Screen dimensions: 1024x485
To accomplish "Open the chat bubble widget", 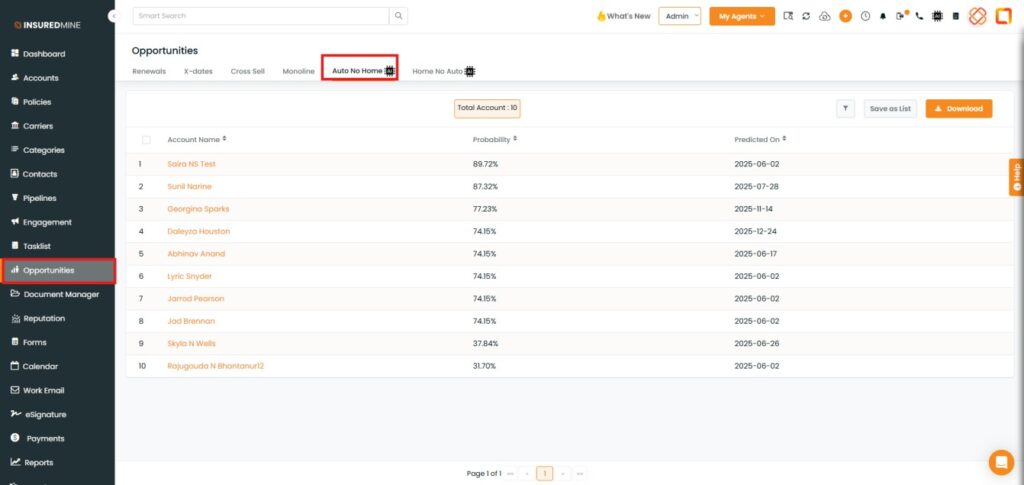I will point(1000,461).
